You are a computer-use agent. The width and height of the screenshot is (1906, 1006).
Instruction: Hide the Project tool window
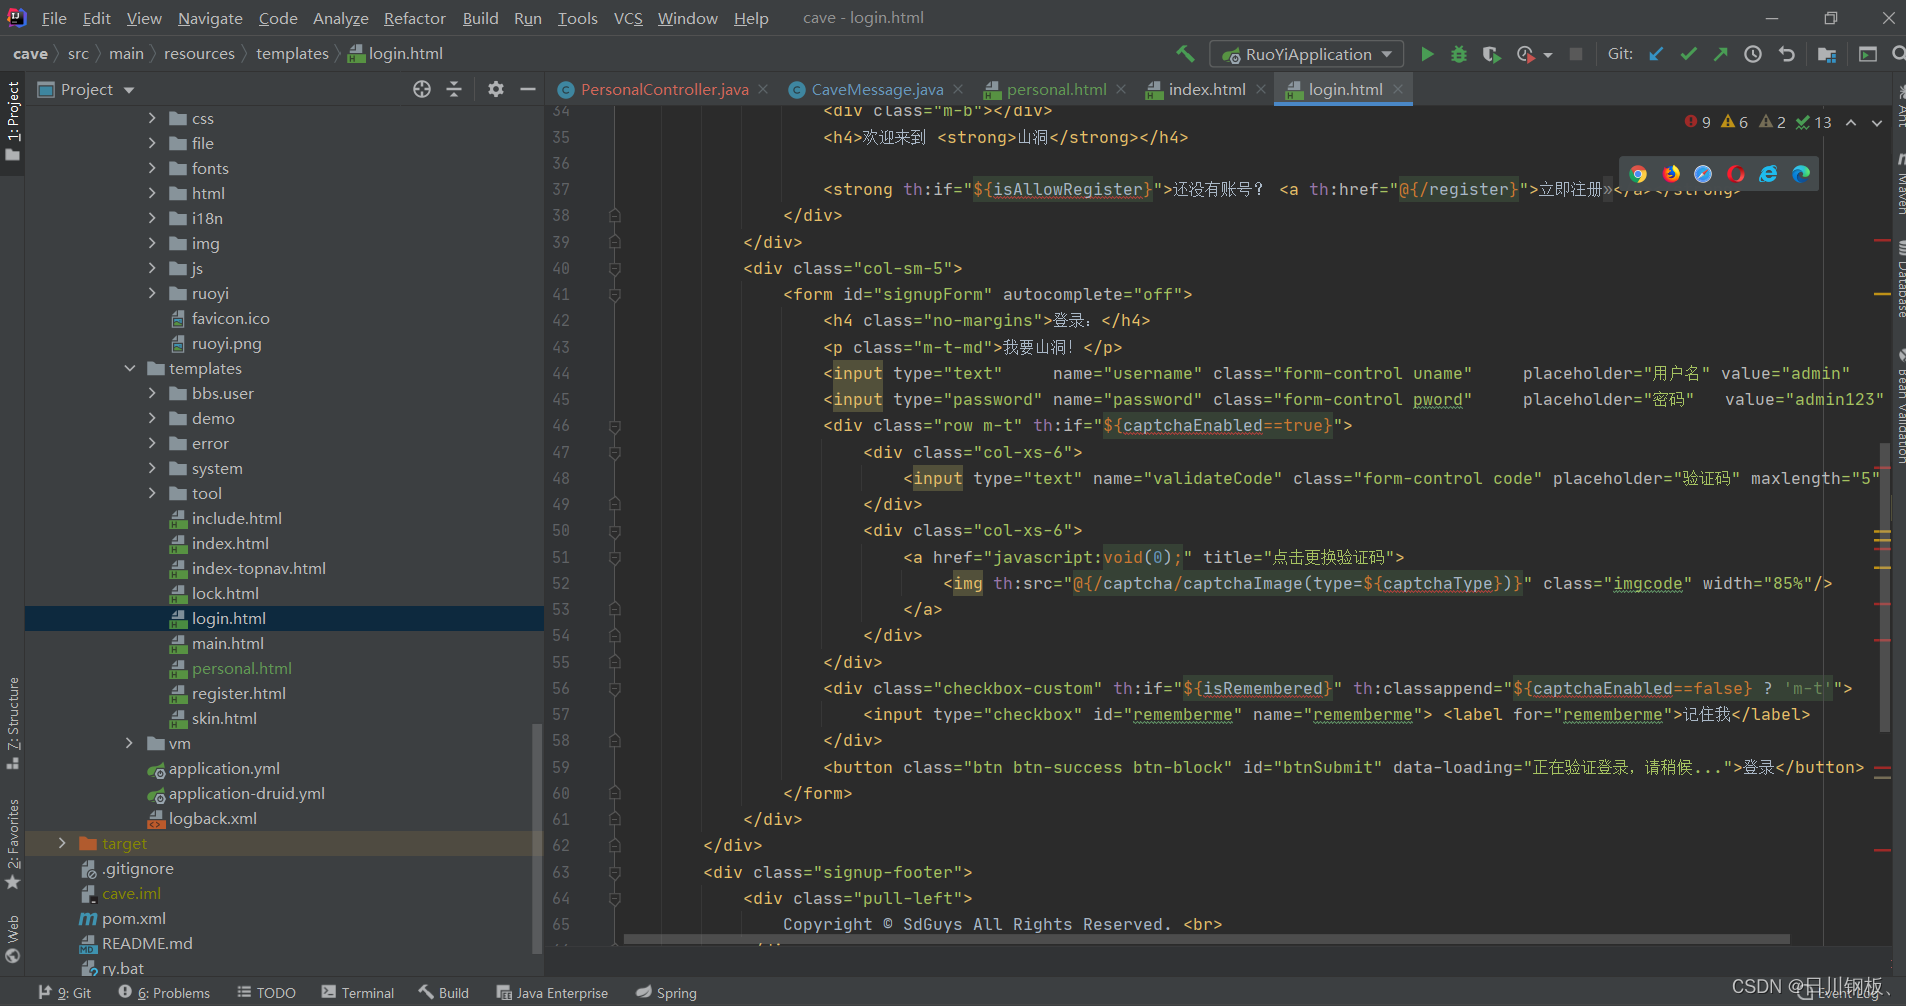click(528, 89)
